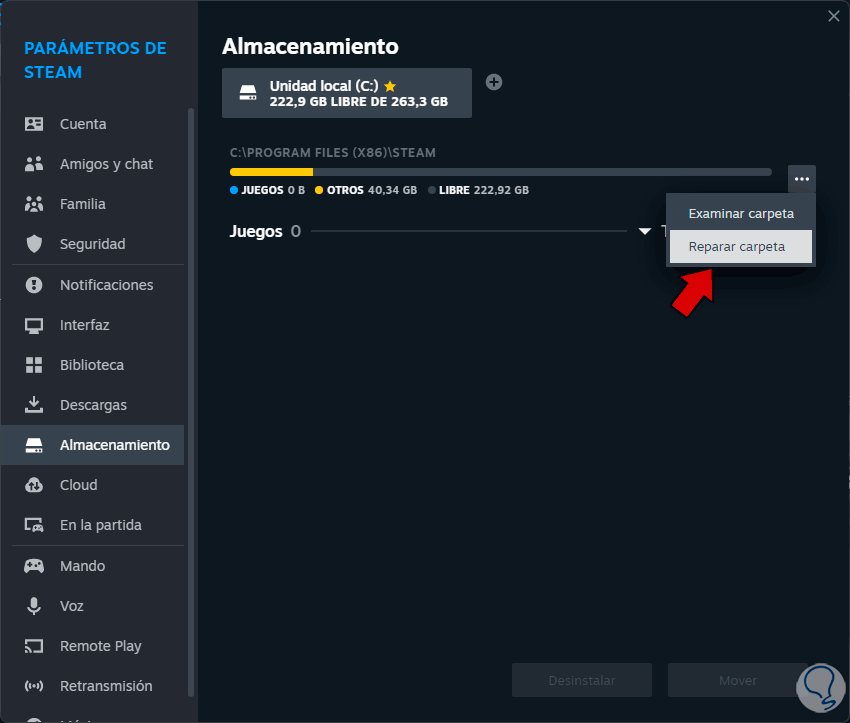Click the Cuenta account card icon
850x723 pixels.
pos(34,124)
